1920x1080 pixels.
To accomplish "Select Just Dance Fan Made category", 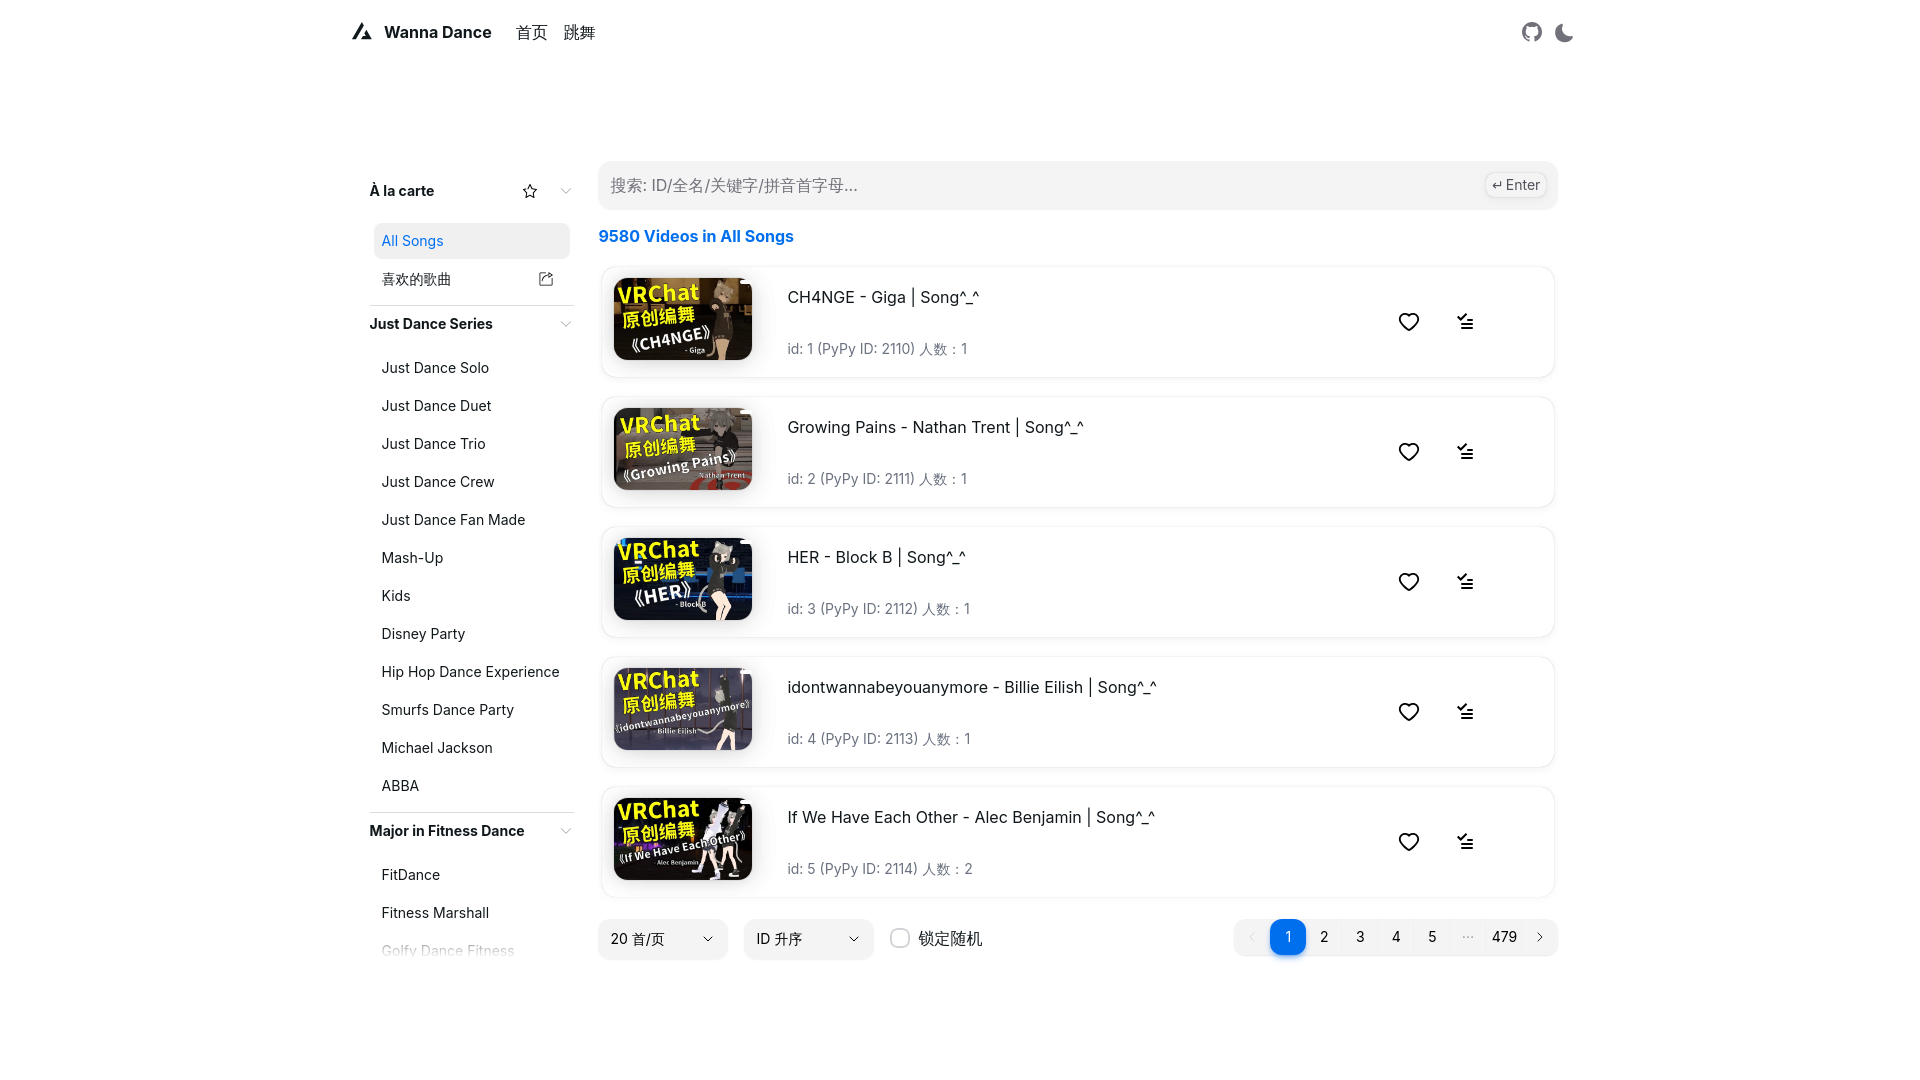I will point(453,520).
